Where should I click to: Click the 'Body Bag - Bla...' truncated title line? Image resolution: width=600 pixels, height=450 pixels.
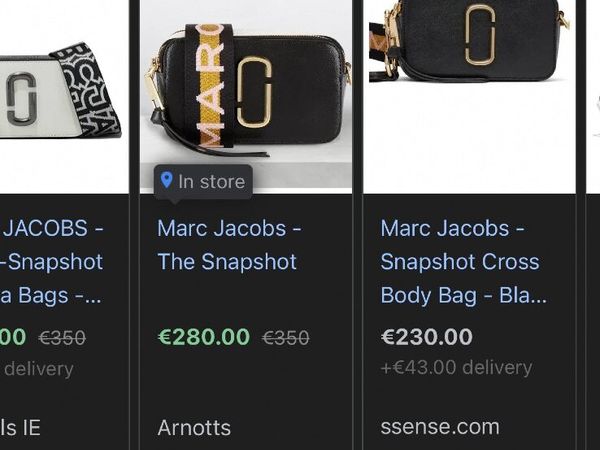click(x=463, y=295)
